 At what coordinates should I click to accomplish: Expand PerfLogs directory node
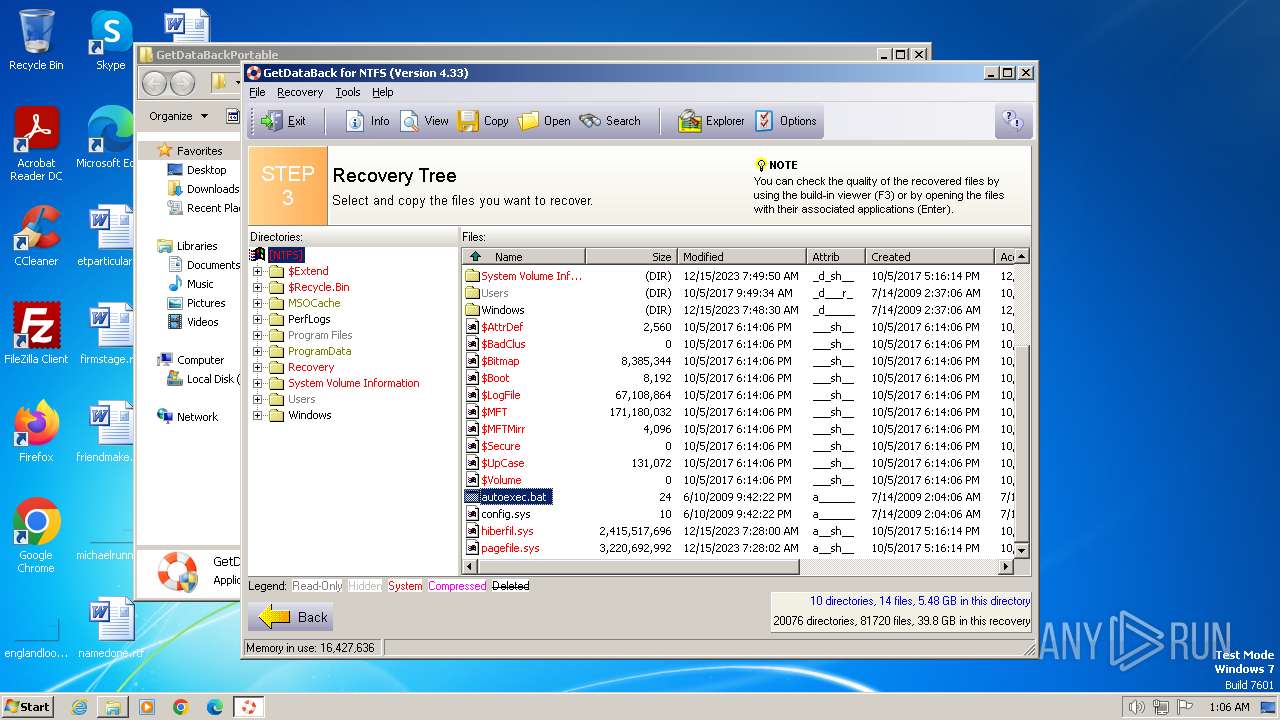point(258,319)
